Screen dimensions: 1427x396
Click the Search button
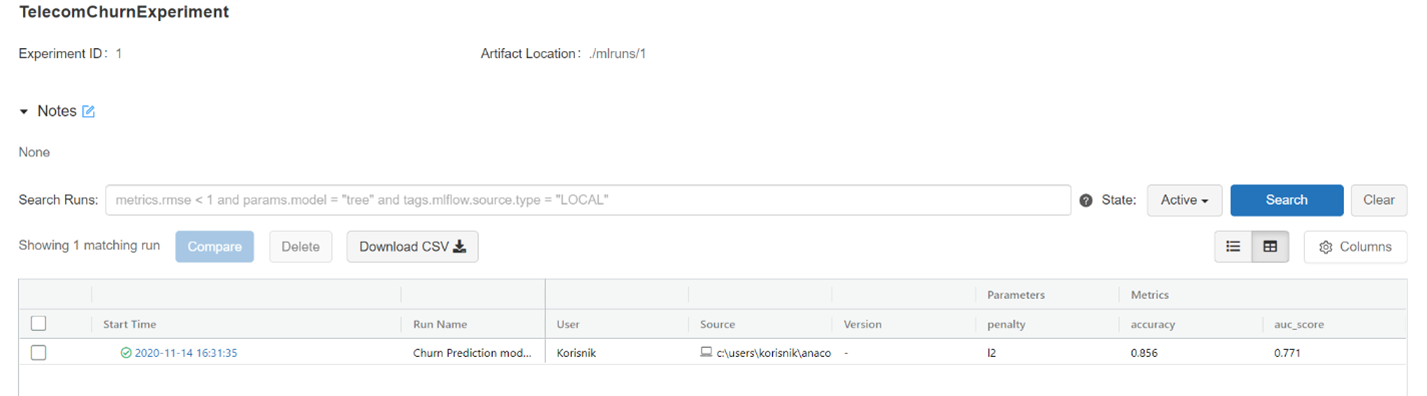1286,200
